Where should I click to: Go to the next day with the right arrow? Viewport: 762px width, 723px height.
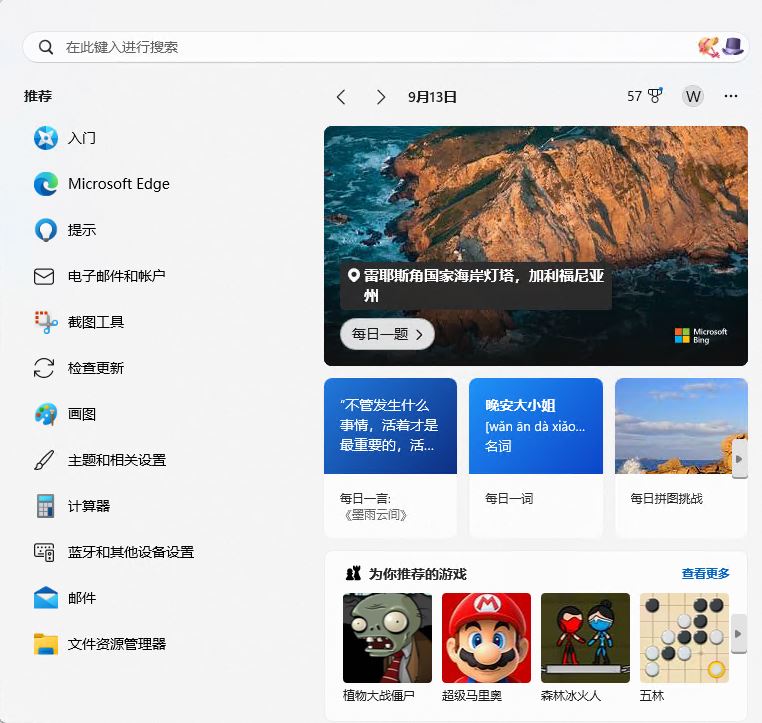coord(381,97)
